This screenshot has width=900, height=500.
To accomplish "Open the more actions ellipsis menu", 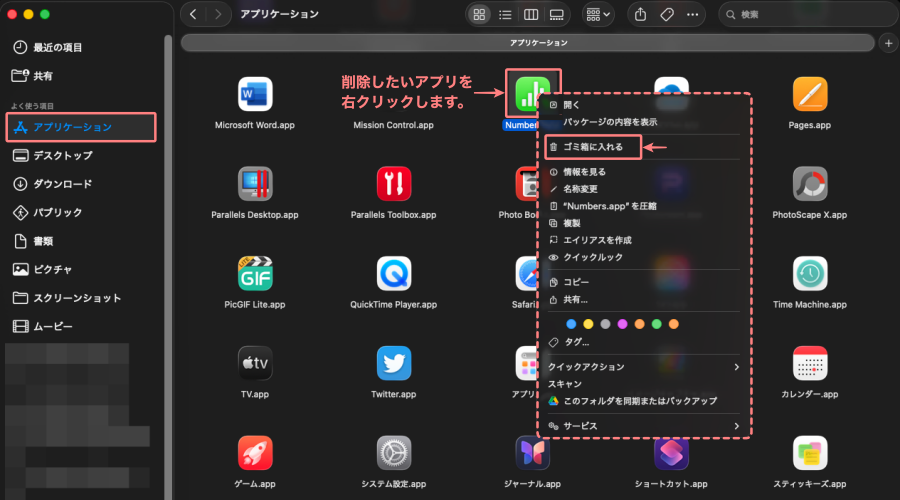I will (693, 14).
